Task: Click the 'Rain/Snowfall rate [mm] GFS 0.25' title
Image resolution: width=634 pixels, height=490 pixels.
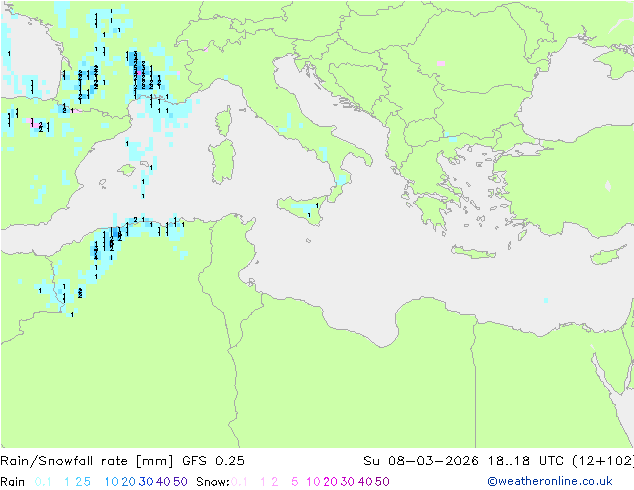Action: (122, 461)
